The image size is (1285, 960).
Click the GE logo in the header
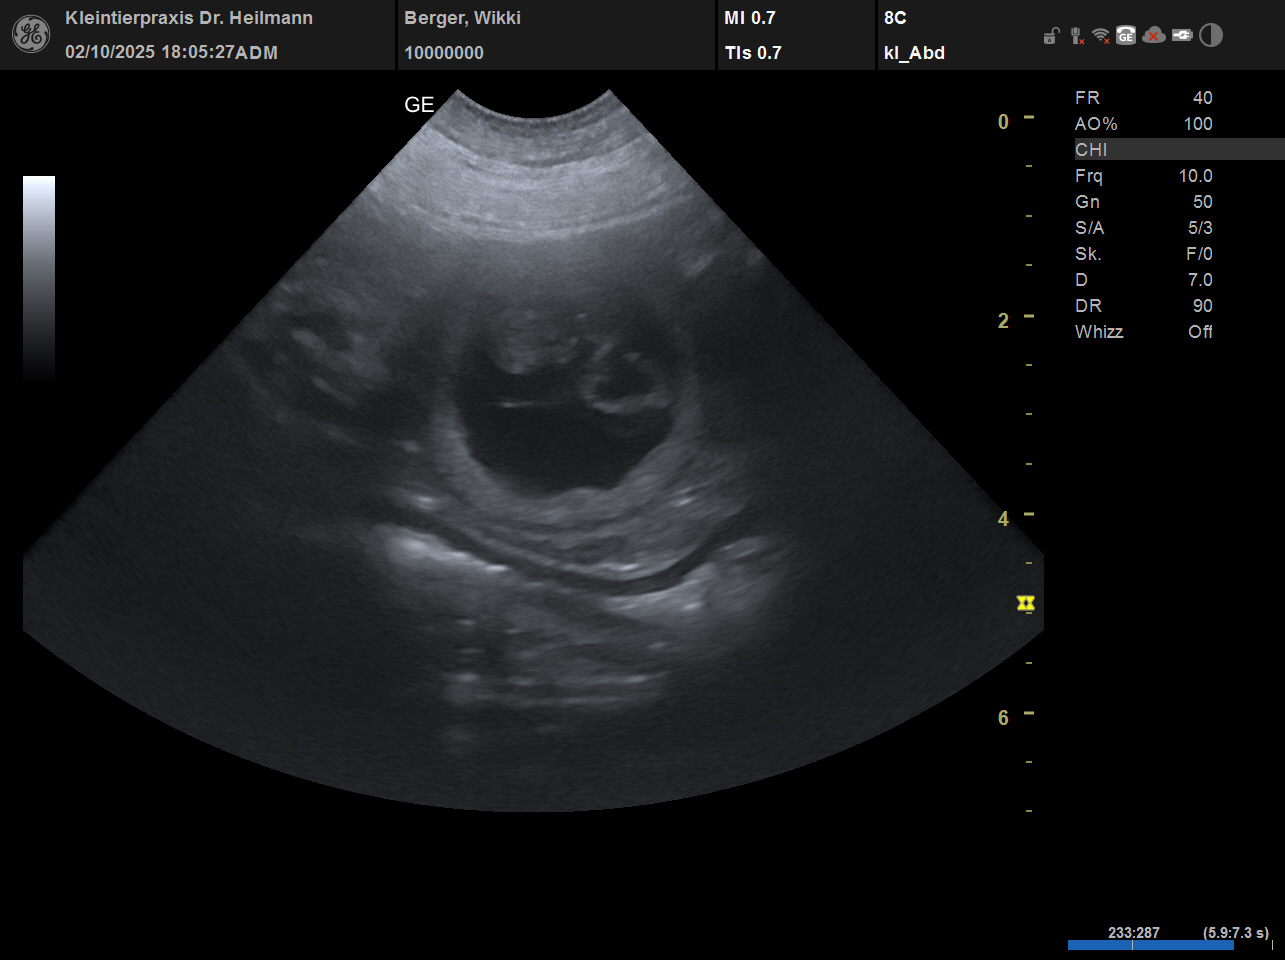[x=30, y=35]
